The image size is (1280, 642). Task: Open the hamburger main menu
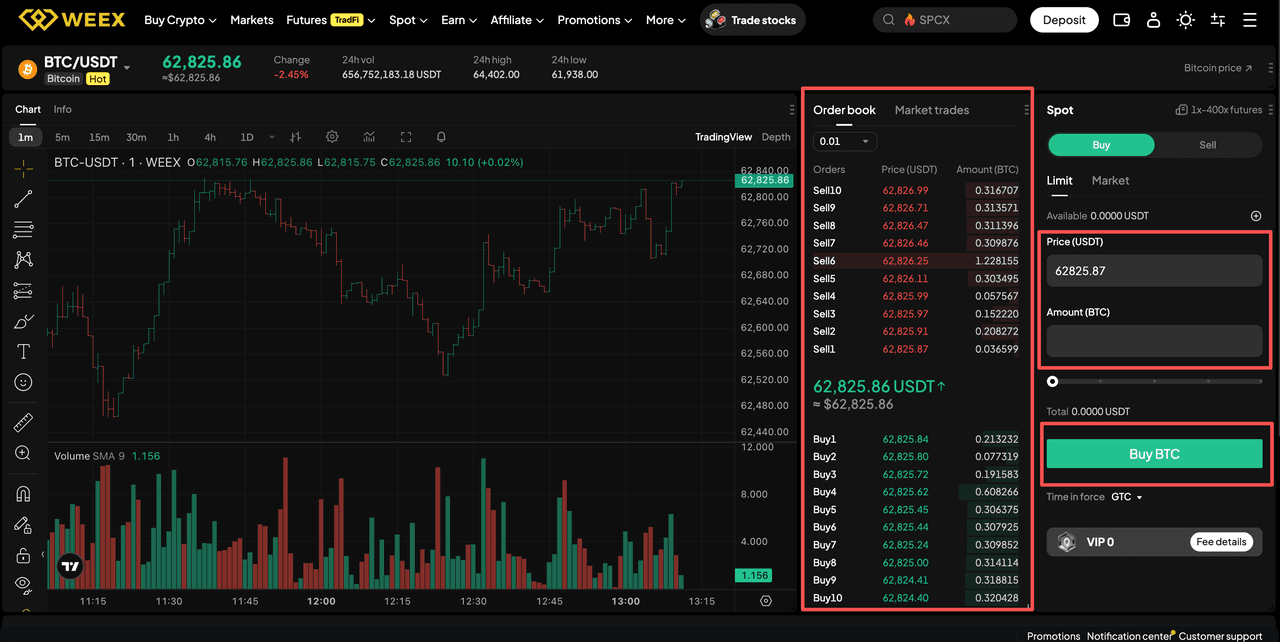point(1250,20)
